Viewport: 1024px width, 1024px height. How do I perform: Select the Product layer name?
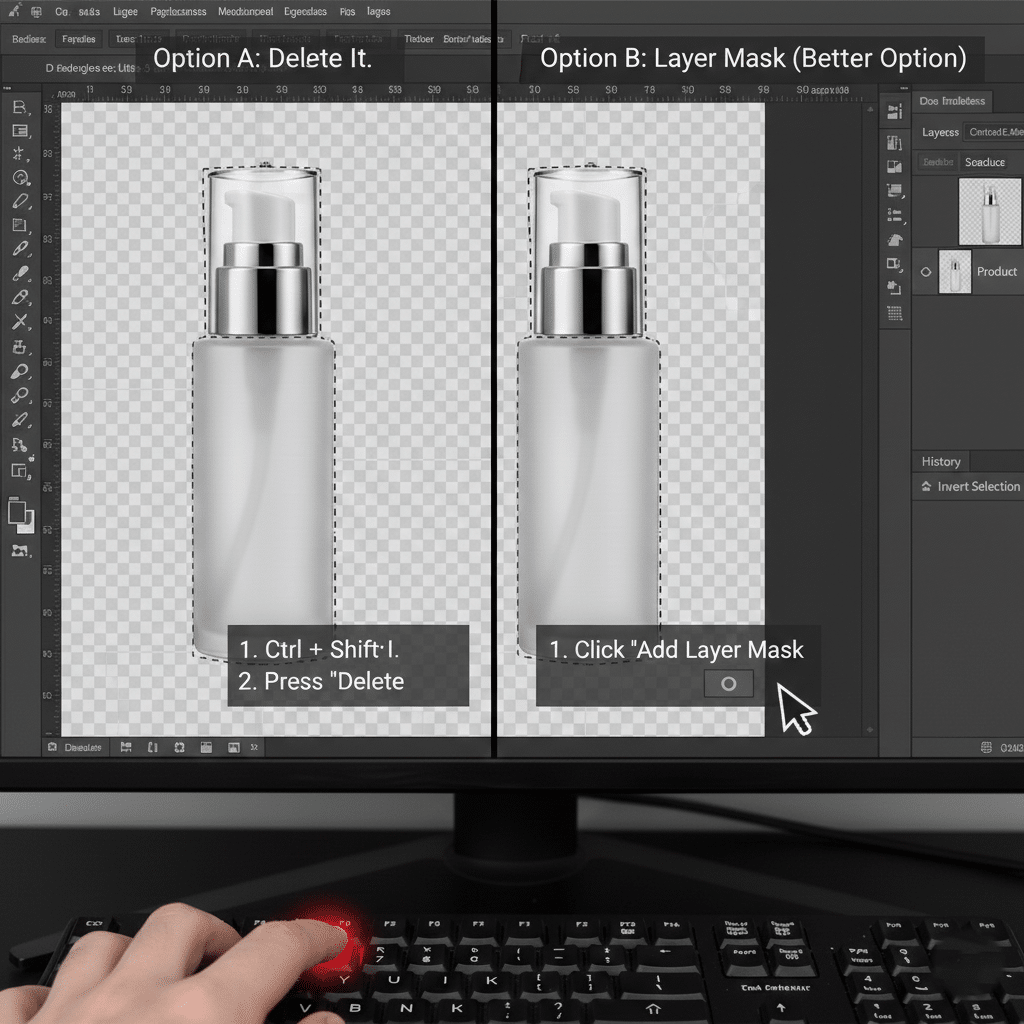(x=996, y=272)
